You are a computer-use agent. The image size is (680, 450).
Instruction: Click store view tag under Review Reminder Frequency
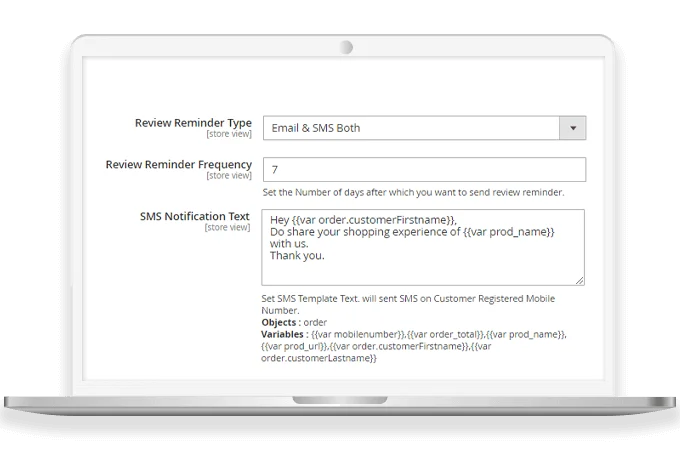click(x=229, y=176)
